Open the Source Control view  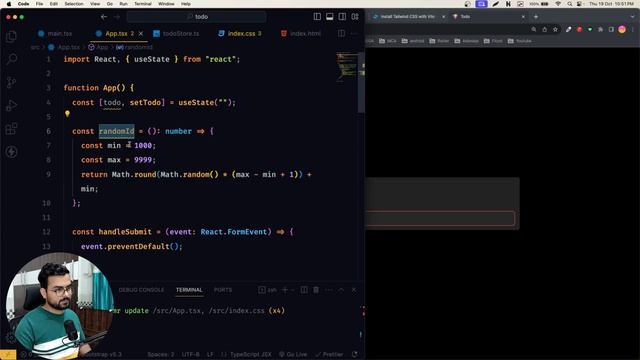[11, 82]
